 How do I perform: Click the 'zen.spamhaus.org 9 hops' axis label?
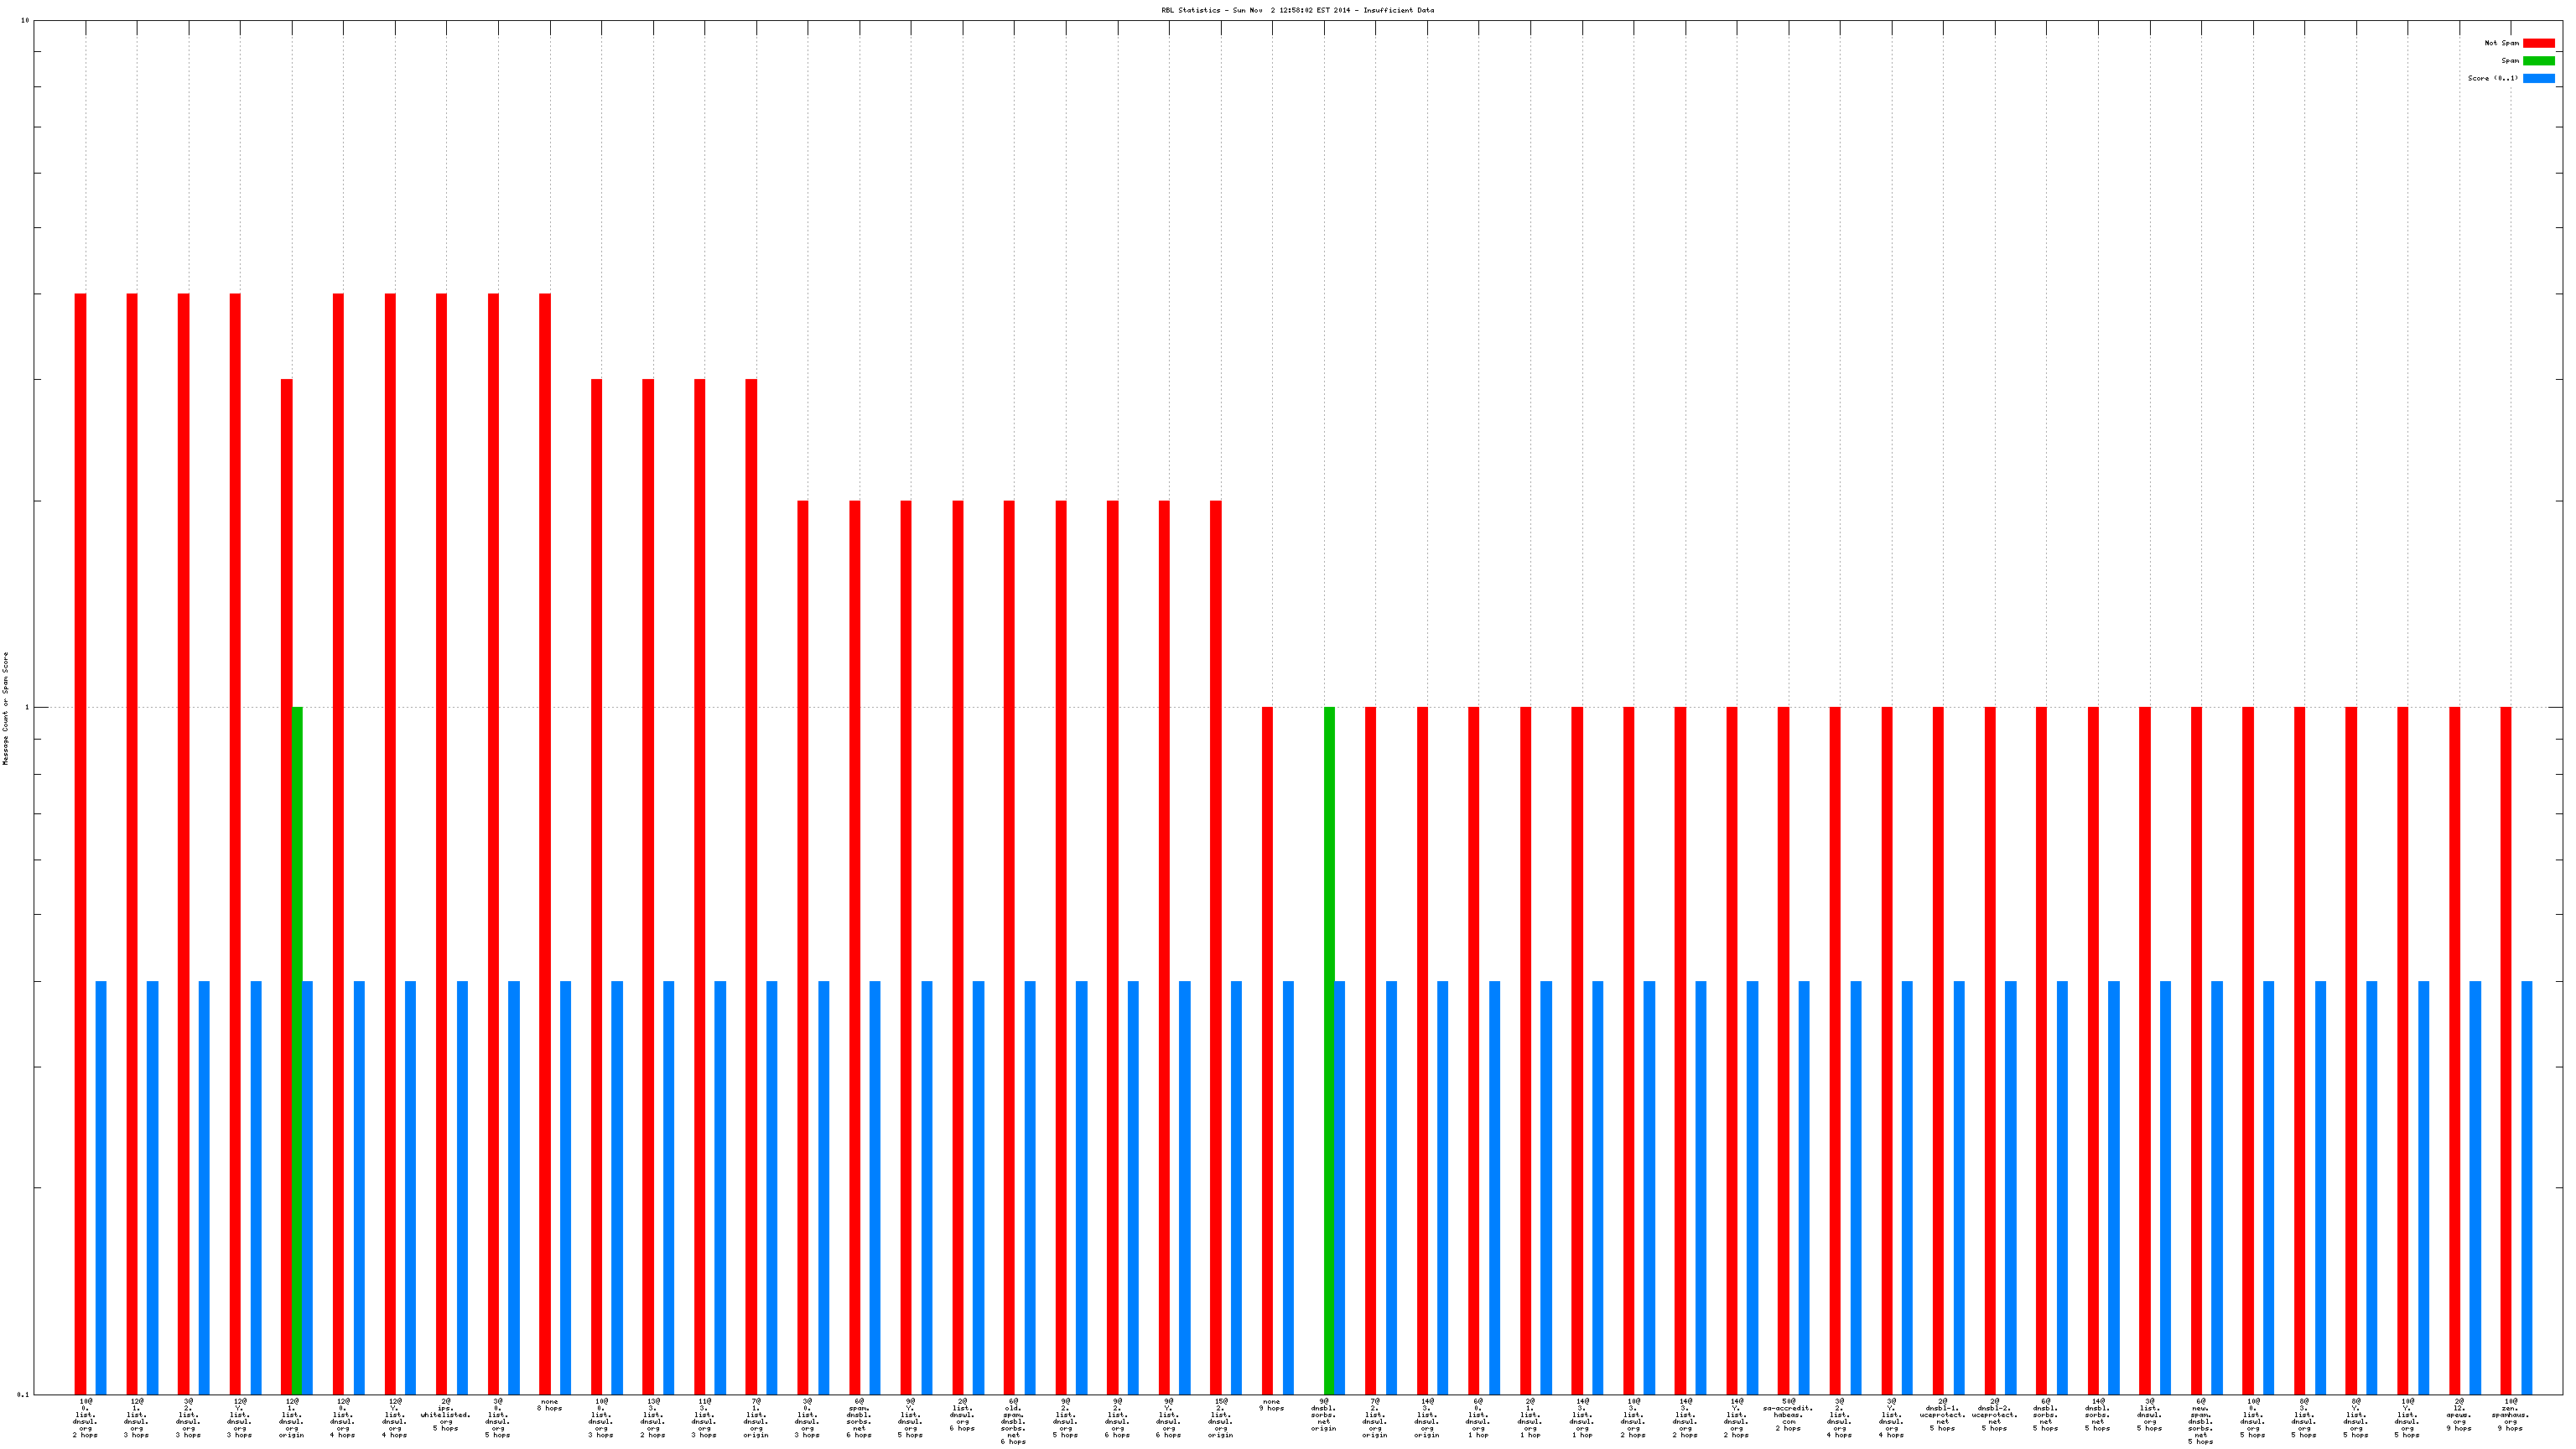coord(2510,1414)
